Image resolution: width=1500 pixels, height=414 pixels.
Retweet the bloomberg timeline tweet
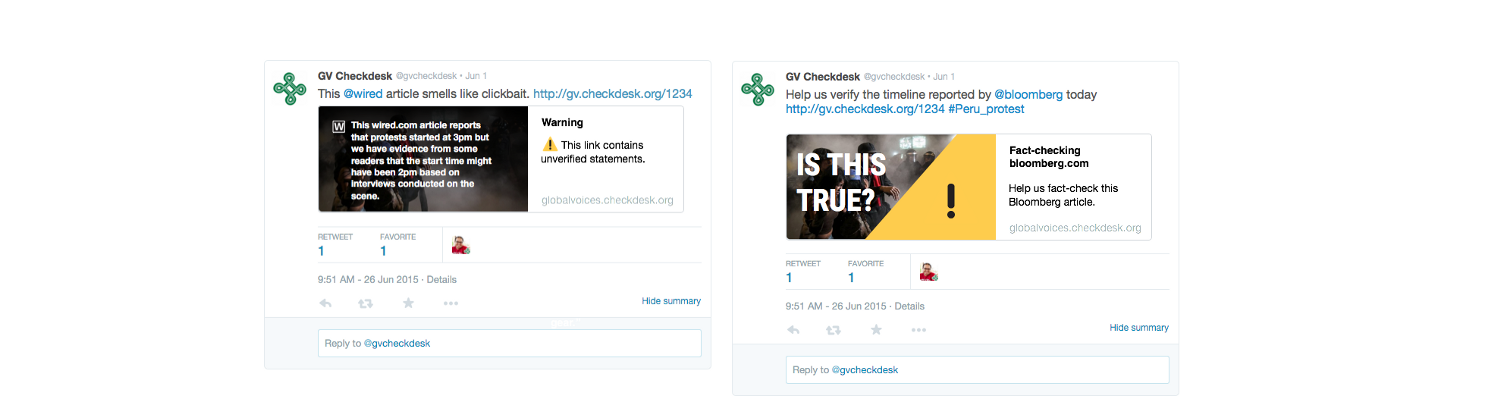[x=834, y=330]
